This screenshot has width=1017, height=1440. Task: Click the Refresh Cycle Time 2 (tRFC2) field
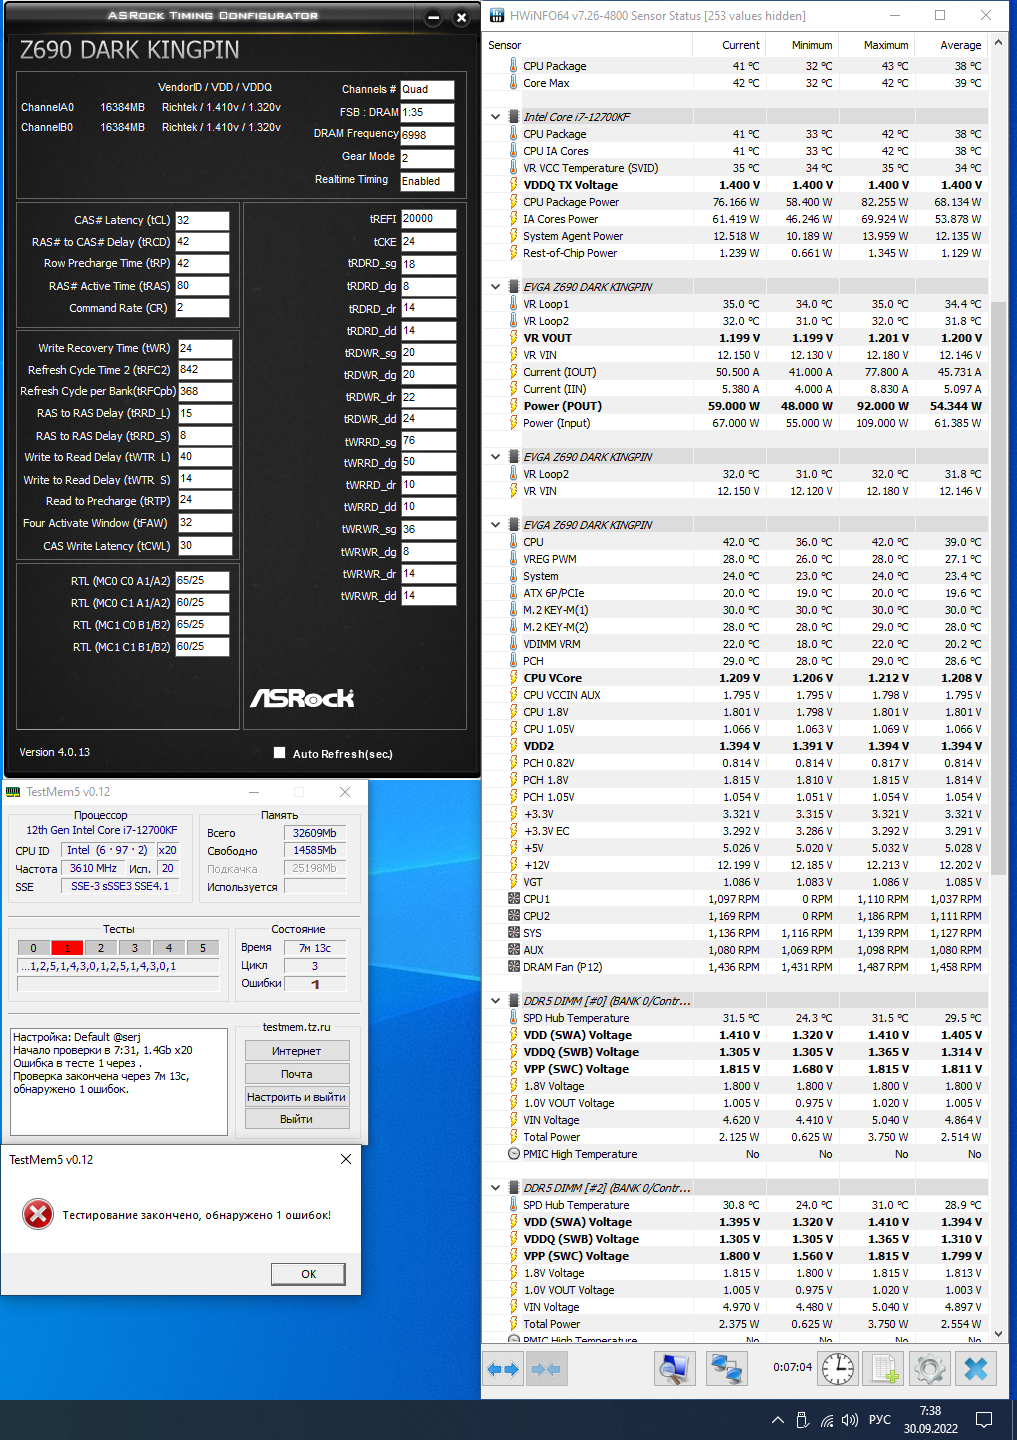pos(205,370)
